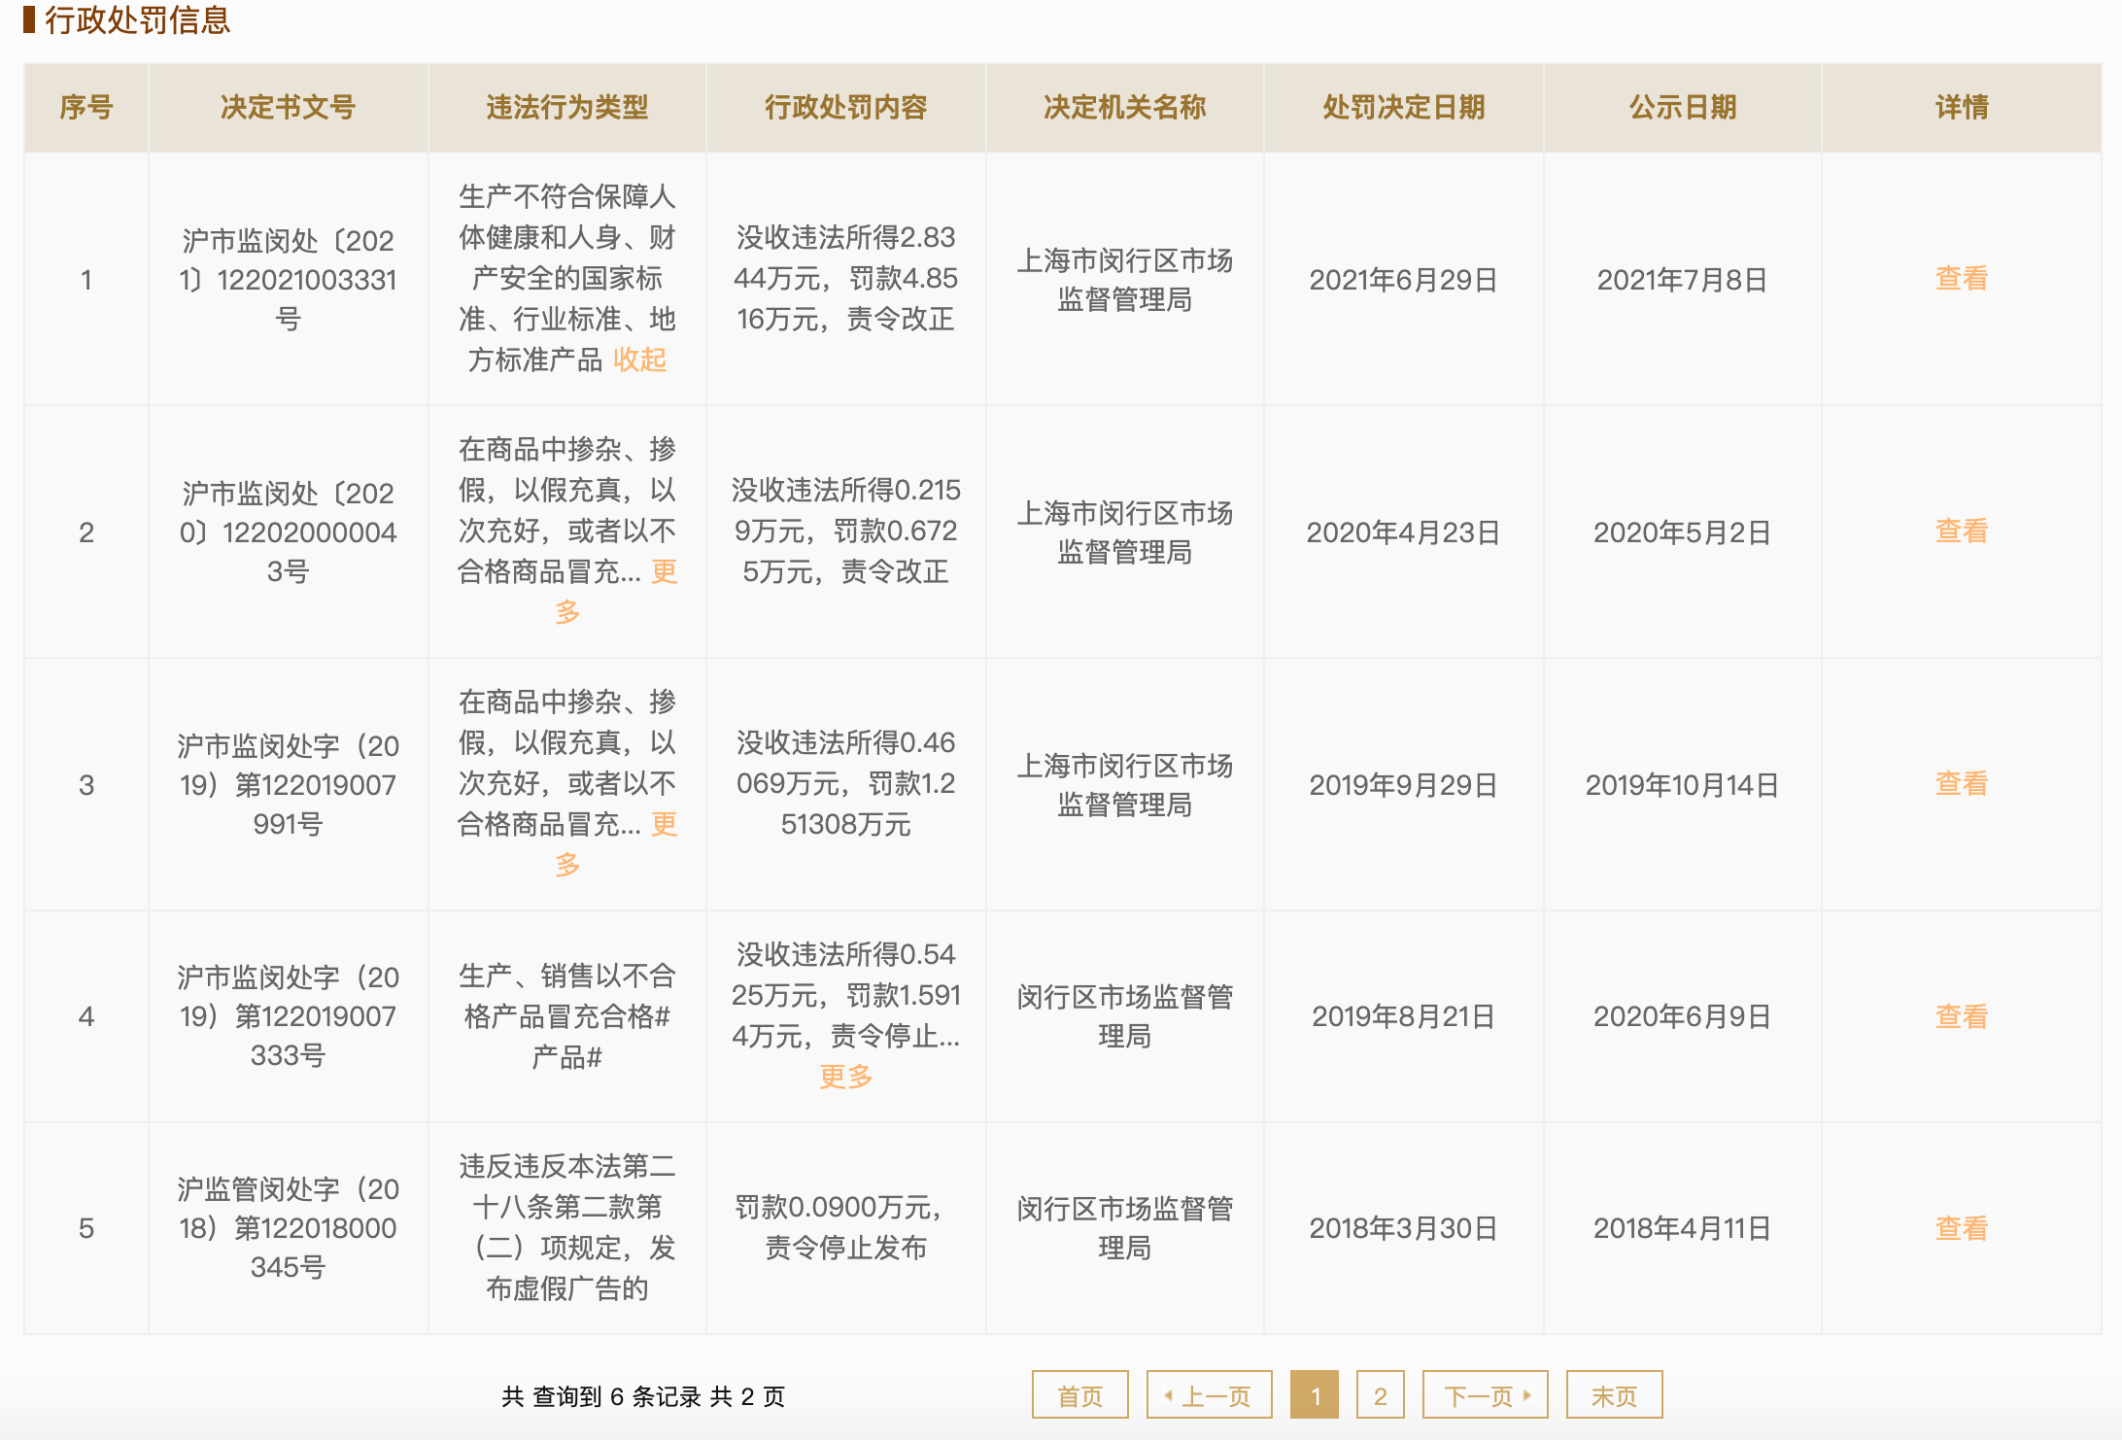
Task: Click the 下一页 next page button
Action: click(x=1484, y=1395)
